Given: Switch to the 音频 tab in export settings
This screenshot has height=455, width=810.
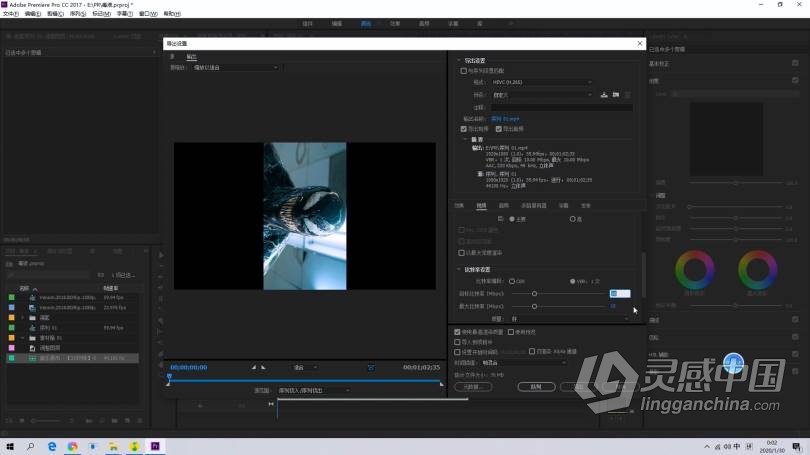Looking at the screenshot, I should pos(503,206).
